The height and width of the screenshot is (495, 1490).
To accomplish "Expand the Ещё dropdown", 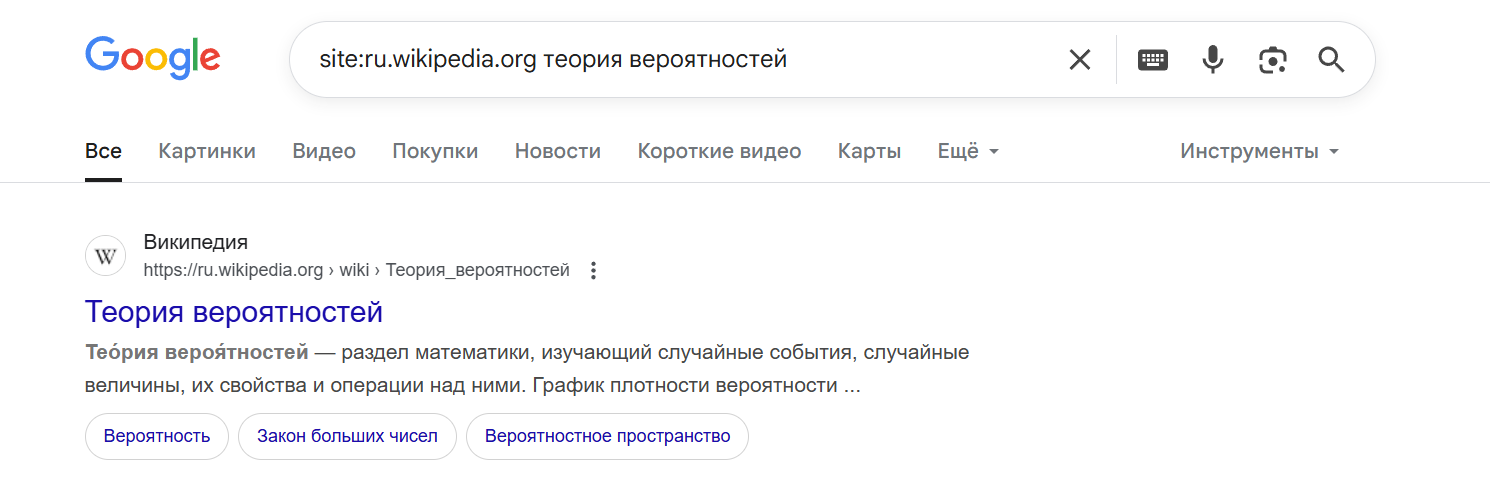I will [x=968, y=151].
